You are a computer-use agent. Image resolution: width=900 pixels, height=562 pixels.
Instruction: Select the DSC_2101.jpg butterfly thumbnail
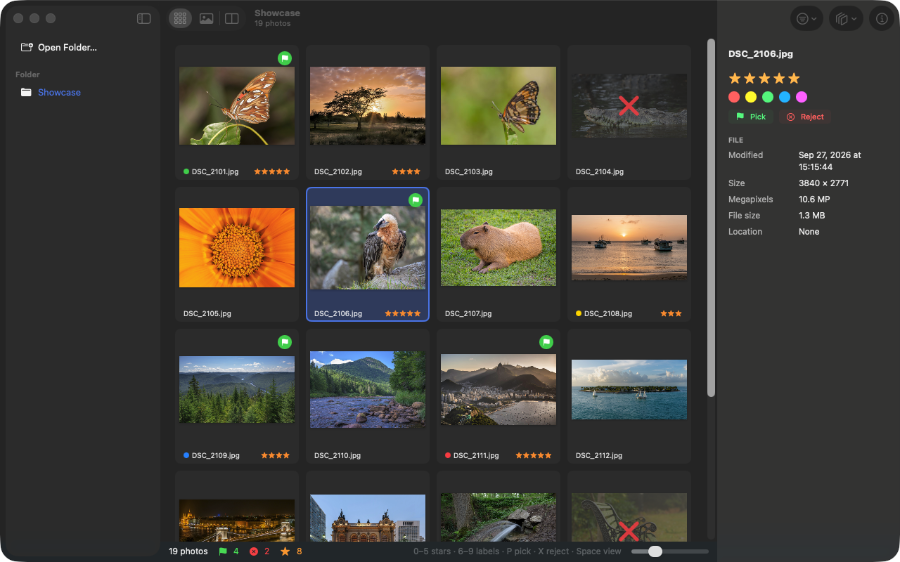[237, 106]
